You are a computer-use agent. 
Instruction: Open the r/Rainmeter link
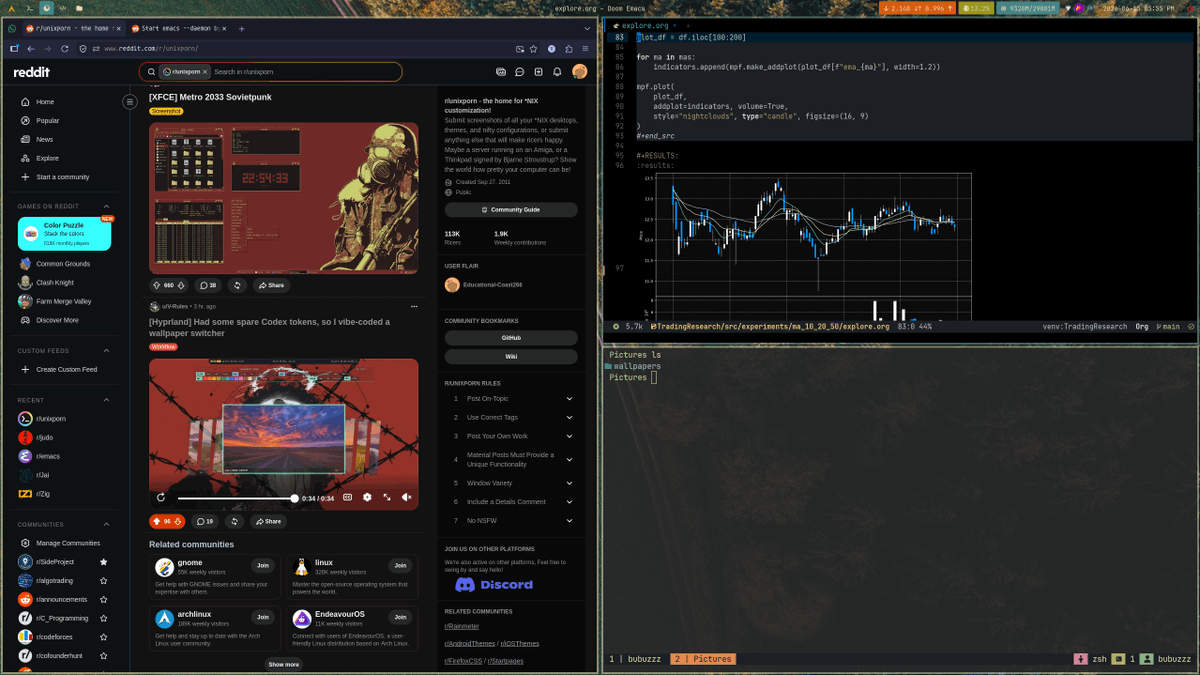point(462,626)
